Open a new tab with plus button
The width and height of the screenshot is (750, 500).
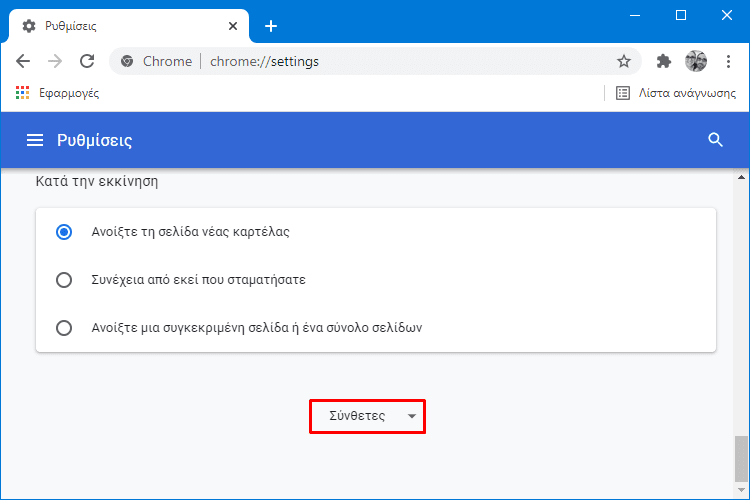coord(271,26)
